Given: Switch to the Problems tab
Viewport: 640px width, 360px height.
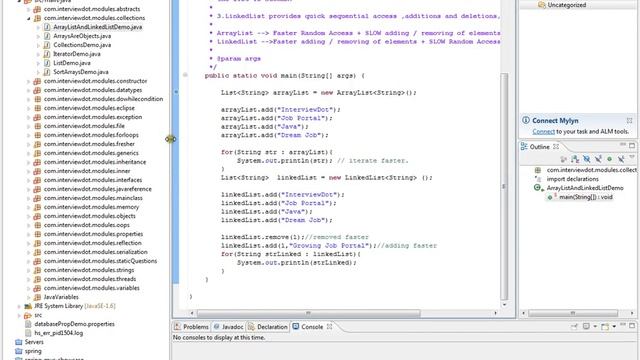Looking at the screenshot, I should (x=191, y=327).
